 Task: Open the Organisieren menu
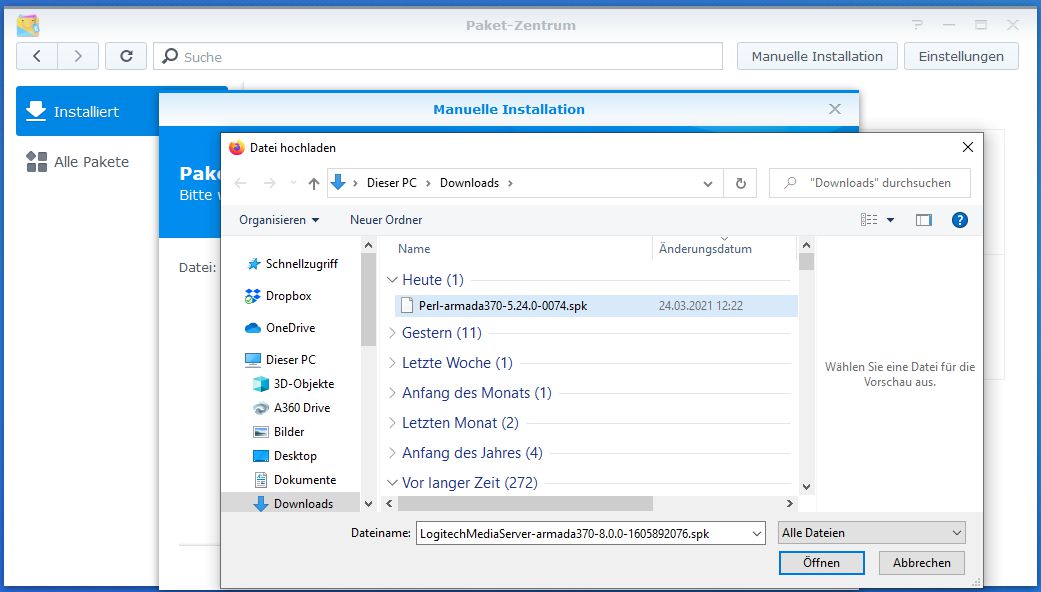279,220
